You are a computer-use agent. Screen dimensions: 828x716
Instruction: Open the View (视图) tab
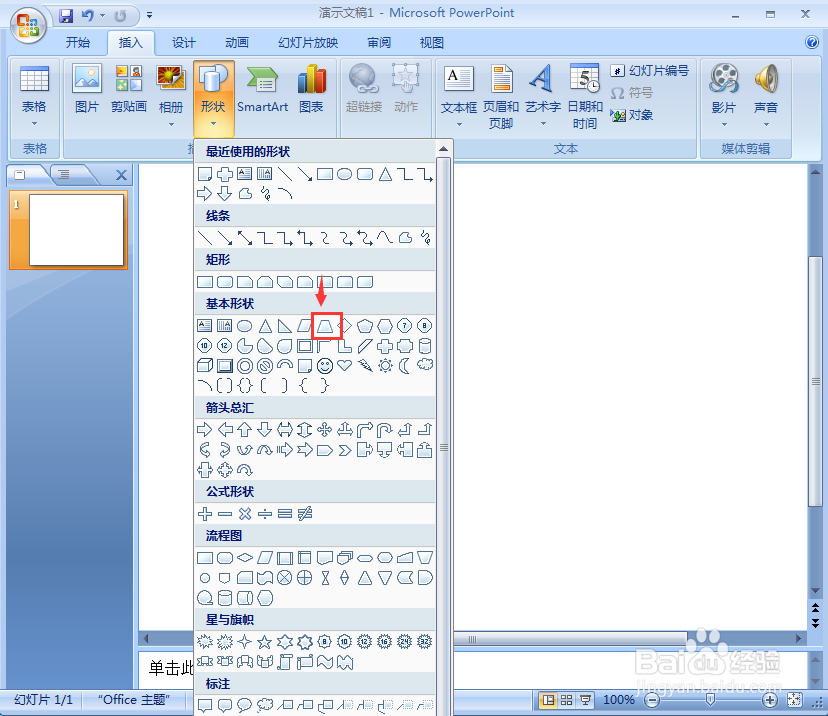tap(431, 43)
